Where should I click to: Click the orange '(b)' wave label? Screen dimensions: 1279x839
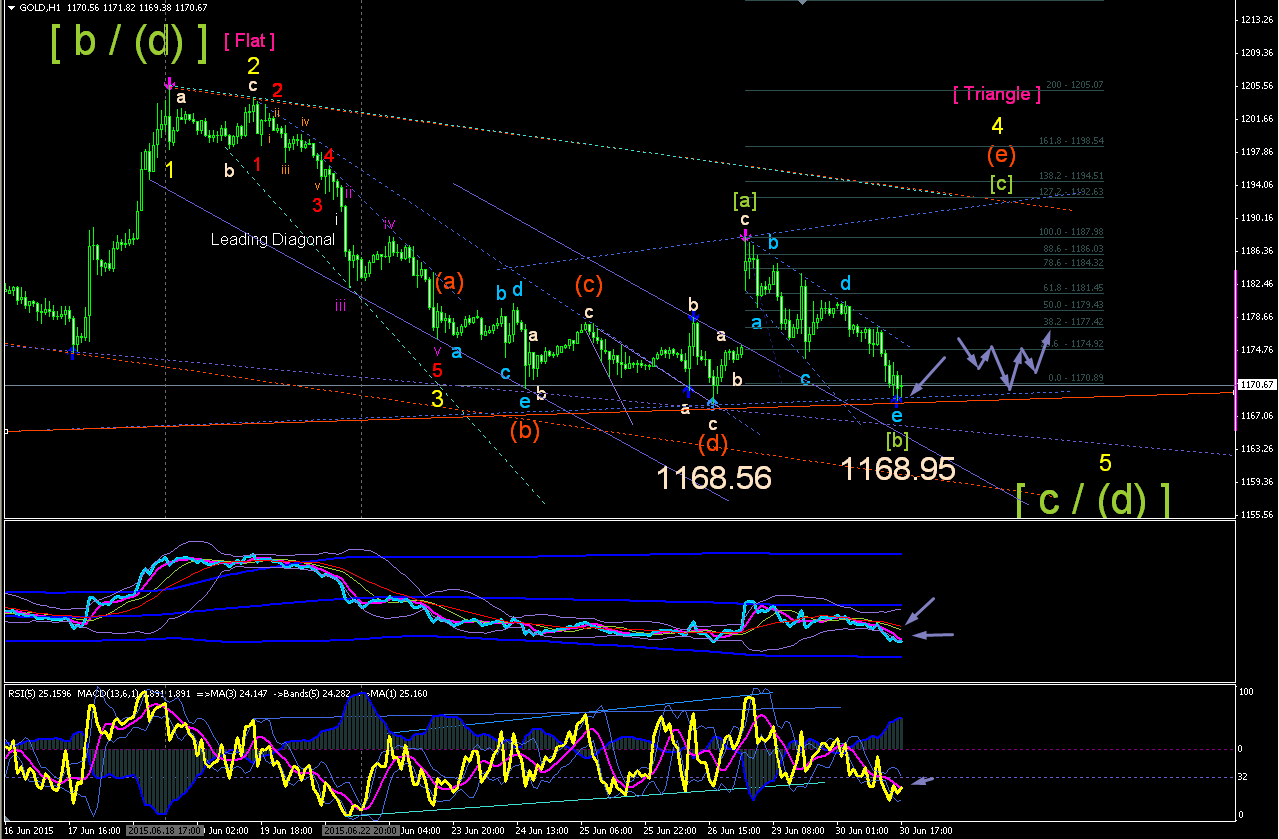coord(525,431)
